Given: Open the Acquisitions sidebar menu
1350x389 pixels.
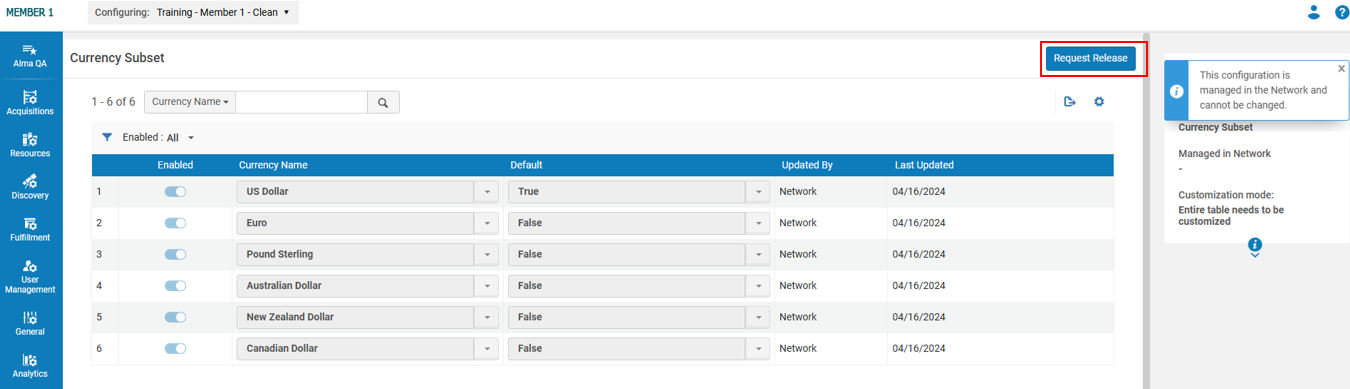Looking at the screenshot, I should pyautogui.click(x=30, y=103).
